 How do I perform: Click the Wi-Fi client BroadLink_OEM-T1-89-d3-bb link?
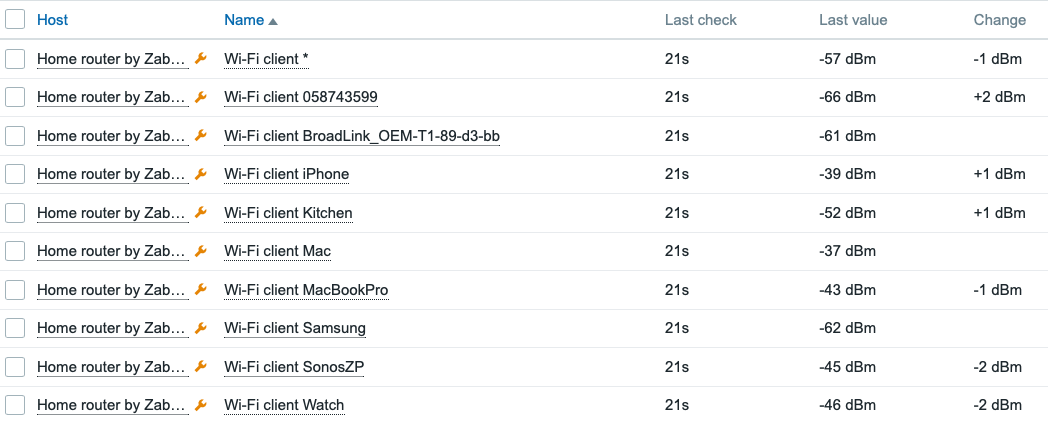[362, 136]
